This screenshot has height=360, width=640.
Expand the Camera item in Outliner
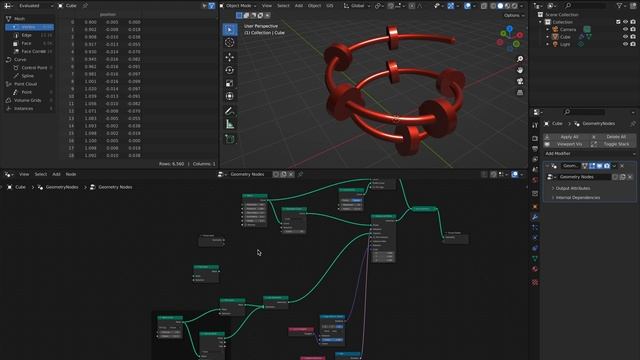coord(548,29)
